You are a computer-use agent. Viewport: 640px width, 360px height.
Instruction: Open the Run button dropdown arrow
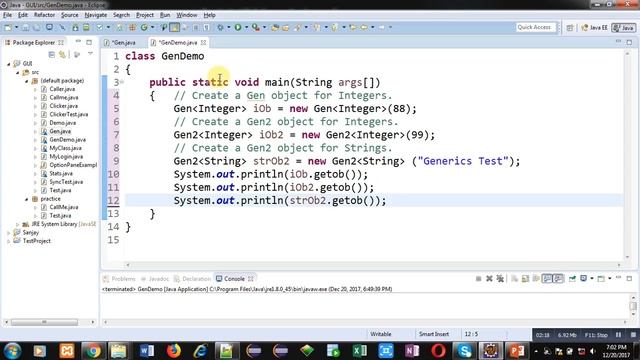point(246,27)
